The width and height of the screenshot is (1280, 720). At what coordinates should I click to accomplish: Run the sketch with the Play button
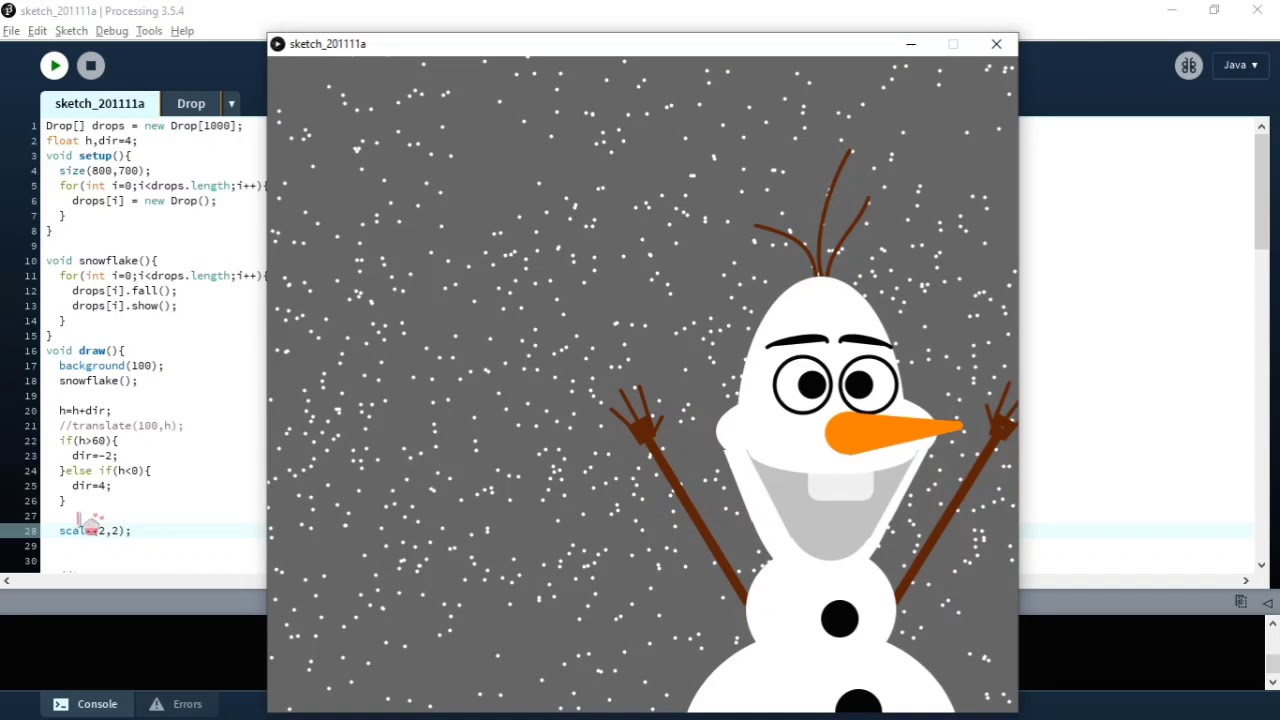point(54,66)
